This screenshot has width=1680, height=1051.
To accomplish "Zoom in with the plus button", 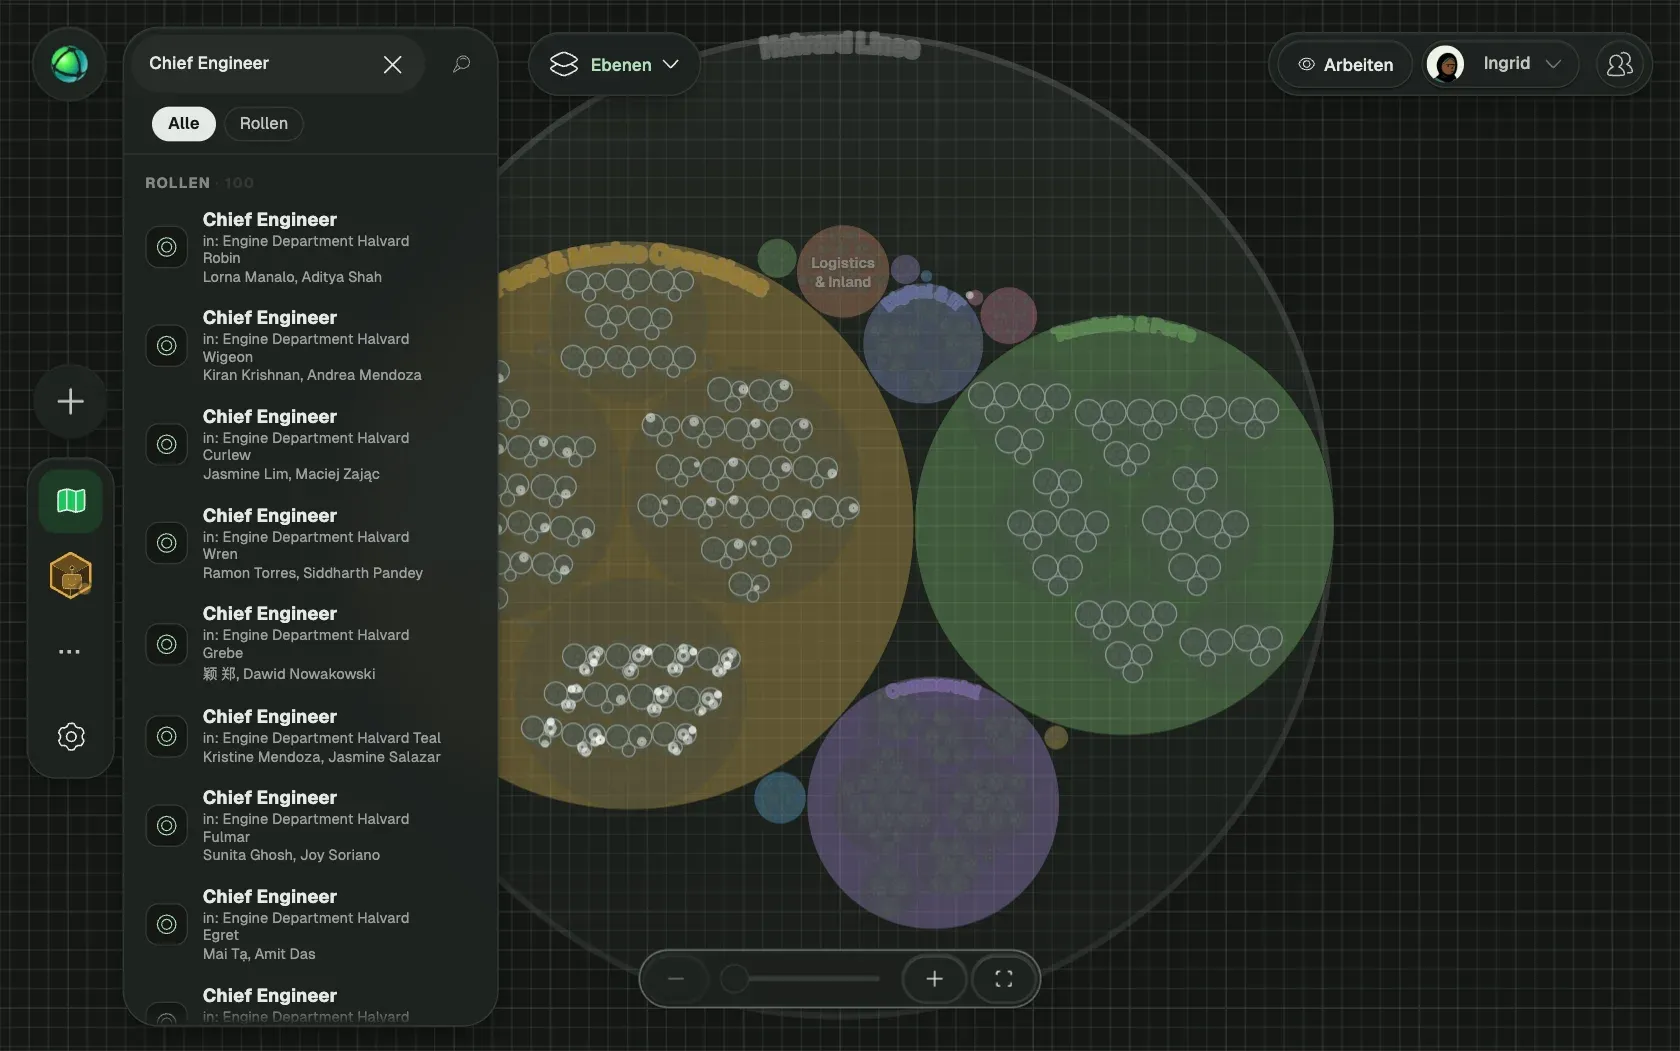I will 934,979.
